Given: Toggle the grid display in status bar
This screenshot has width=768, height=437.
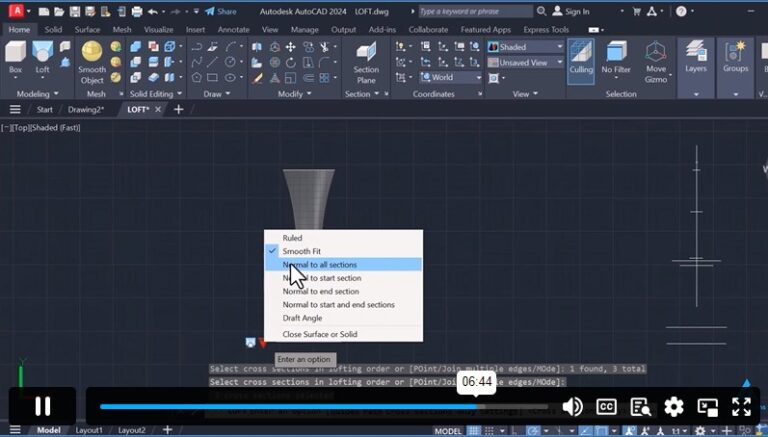Looking at the screenshot, I should click(x=473, y=431).
